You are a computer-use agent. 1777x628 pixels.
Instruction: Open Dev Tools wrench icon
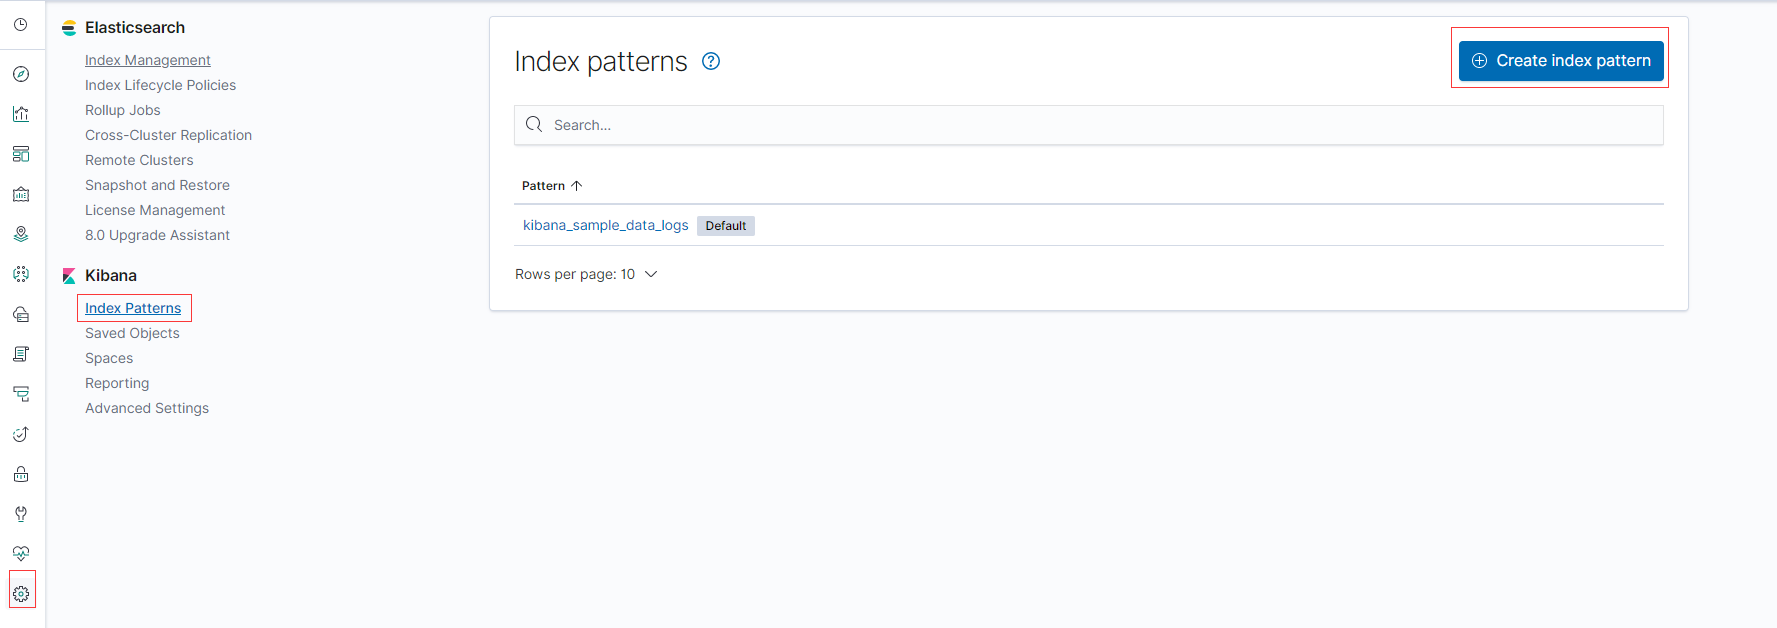21,514
